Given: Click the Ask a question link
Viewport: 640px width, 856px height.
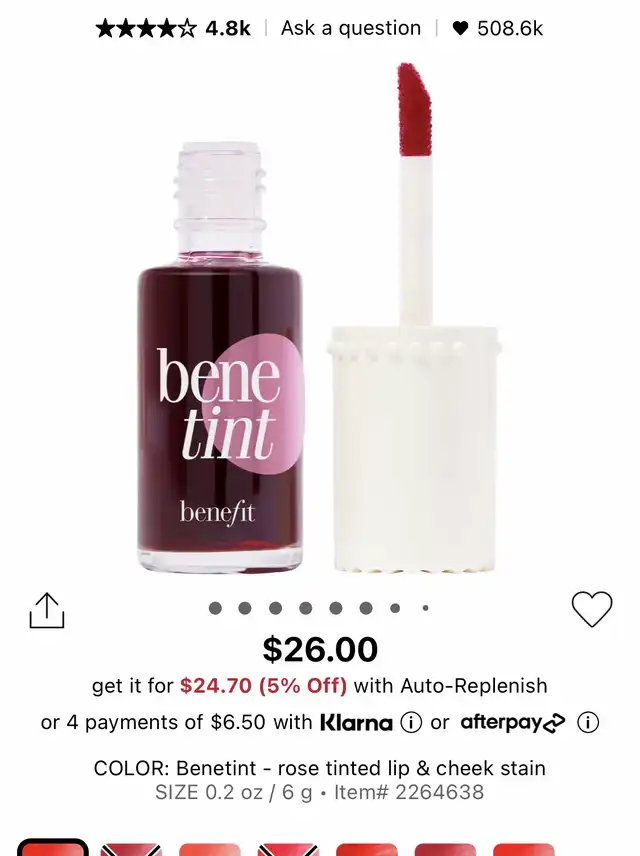Looking at the screenshot, I should click(351, 28).
